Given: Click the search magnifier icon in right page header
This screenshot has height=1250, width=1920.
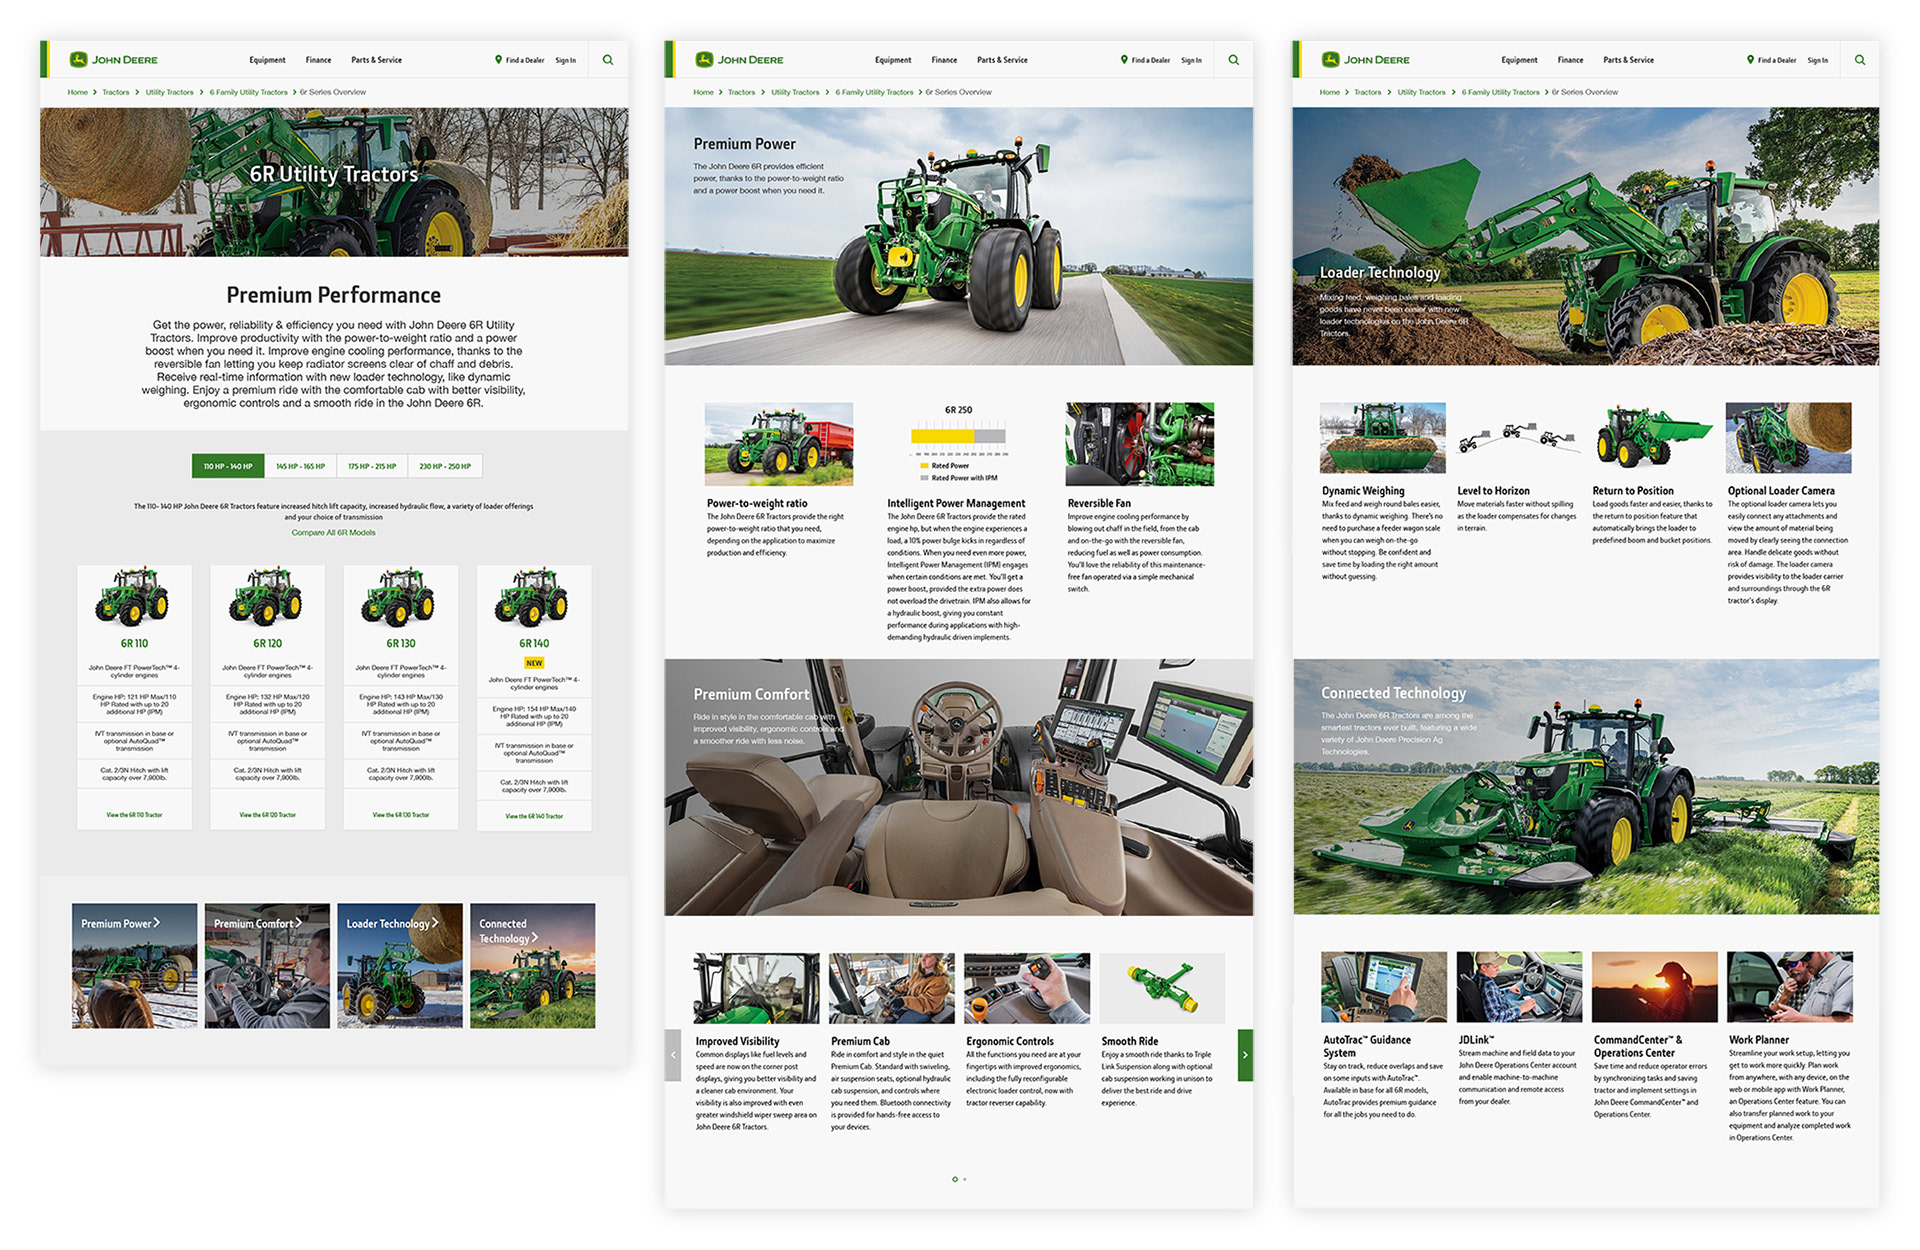Looking at the screenshot, I should (x=1859, y=60).
